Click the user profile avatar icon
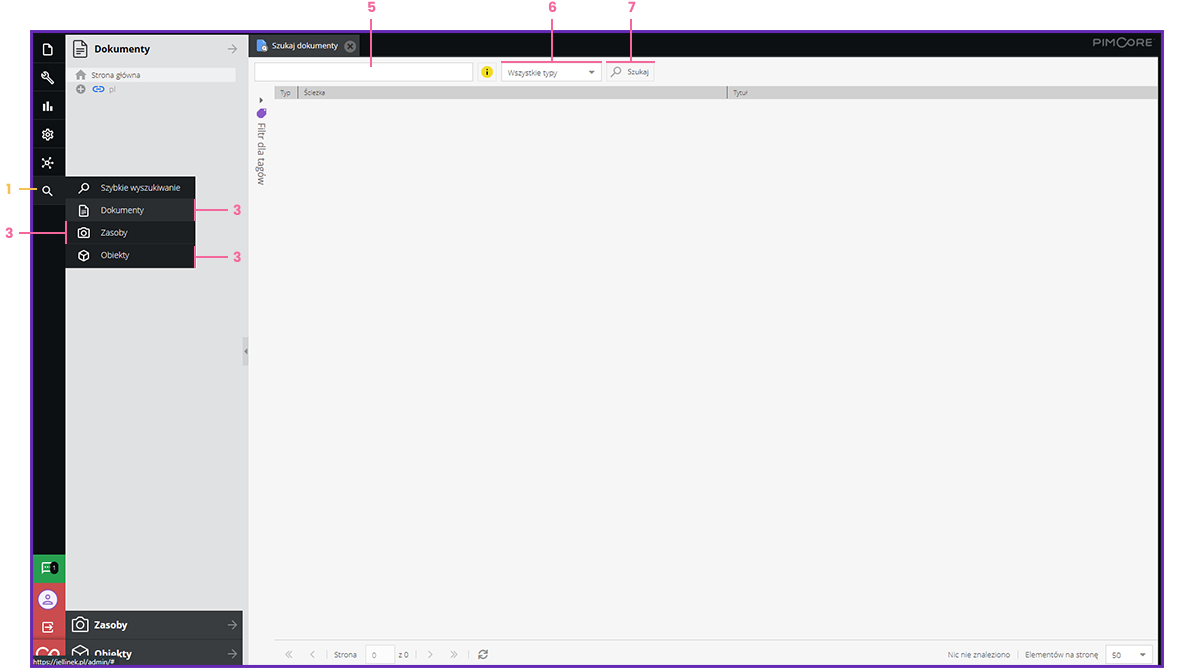Viewport: 1194px width, 668px height. coord(47,599)
